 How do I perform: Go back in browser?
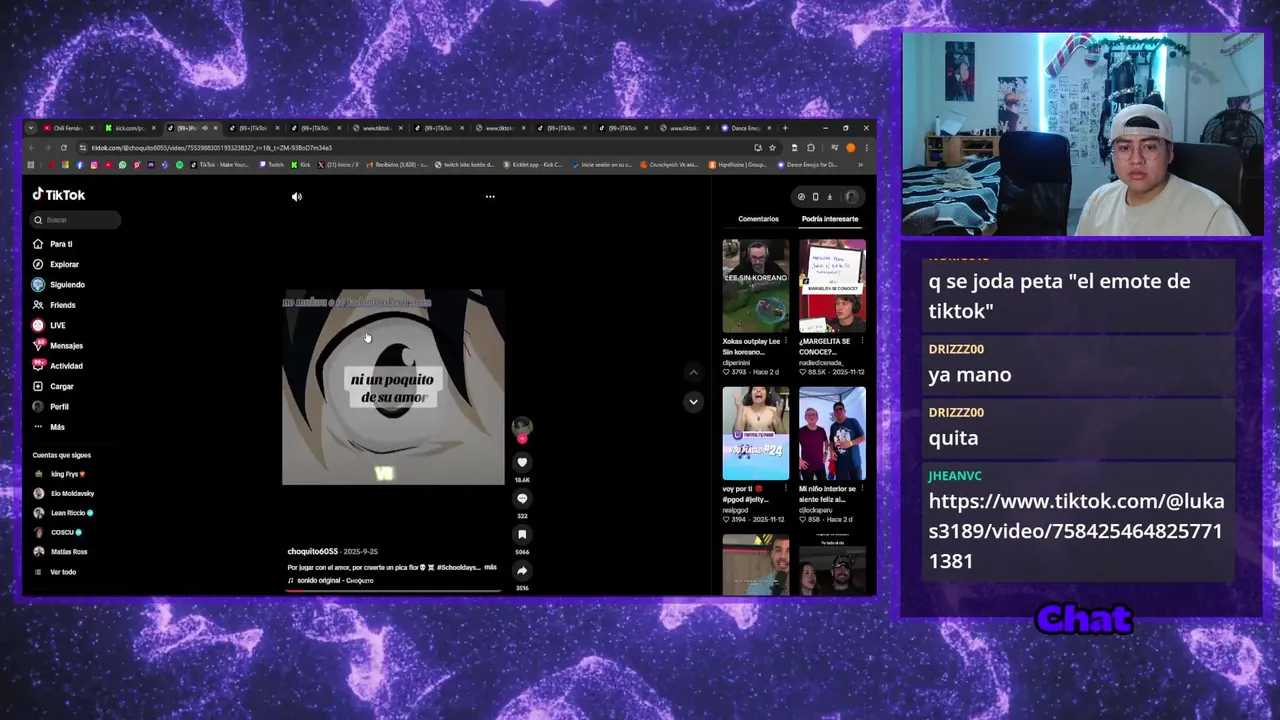click(31, 148)
